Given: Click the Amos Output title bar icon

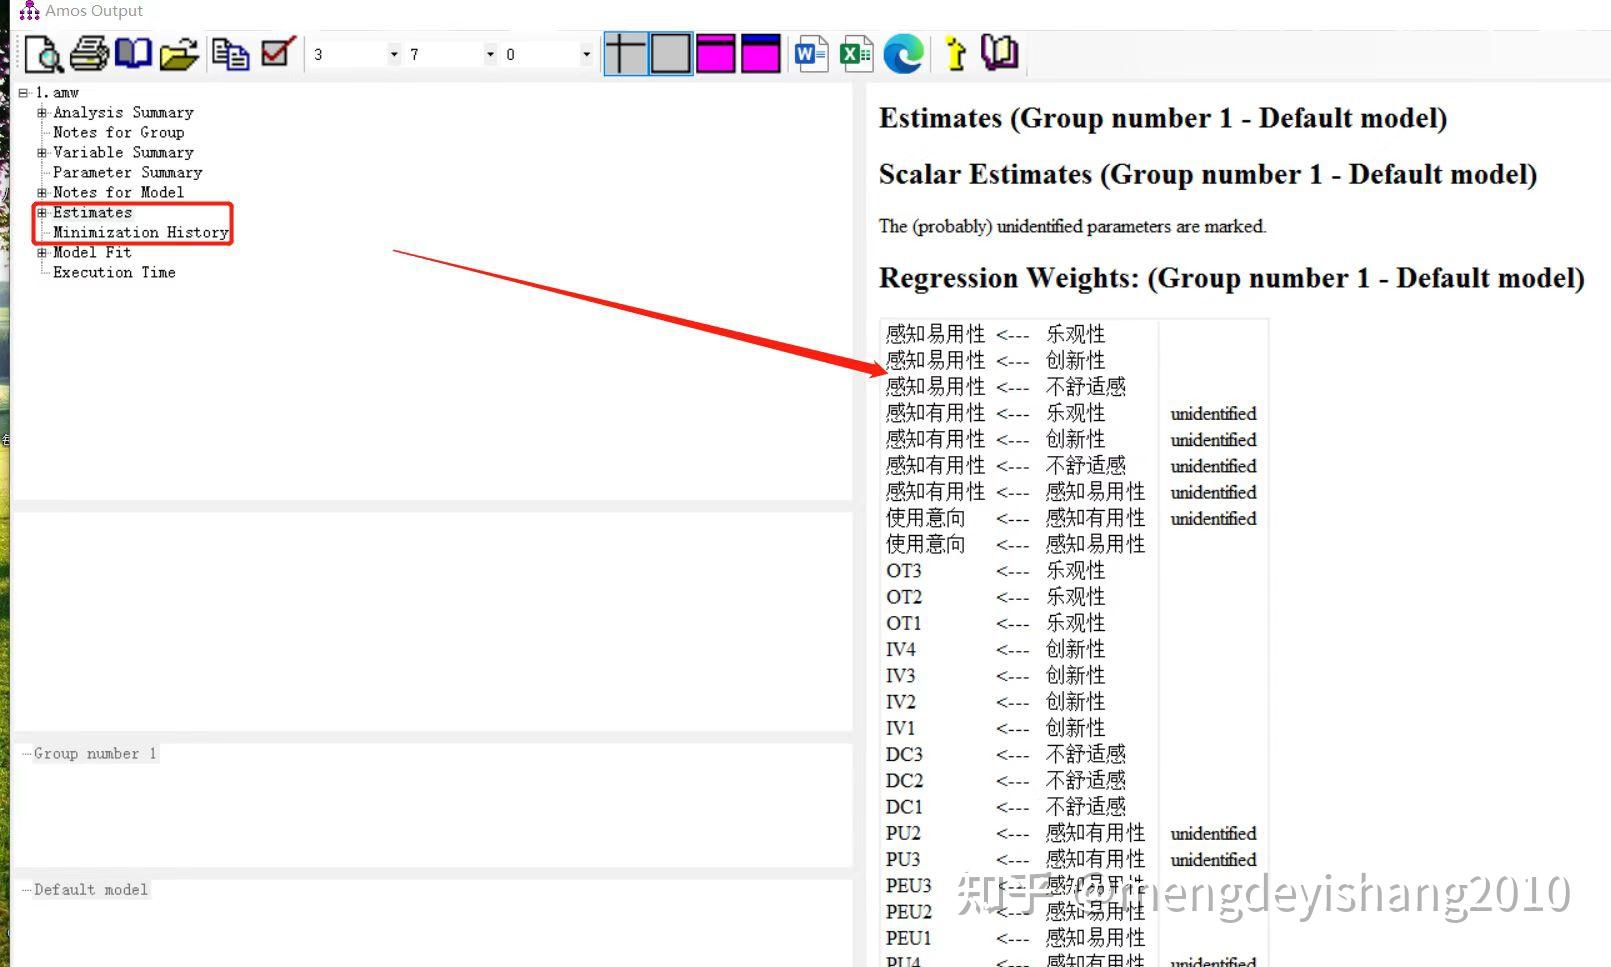Looking at the screenshot, I should point(30,11).
